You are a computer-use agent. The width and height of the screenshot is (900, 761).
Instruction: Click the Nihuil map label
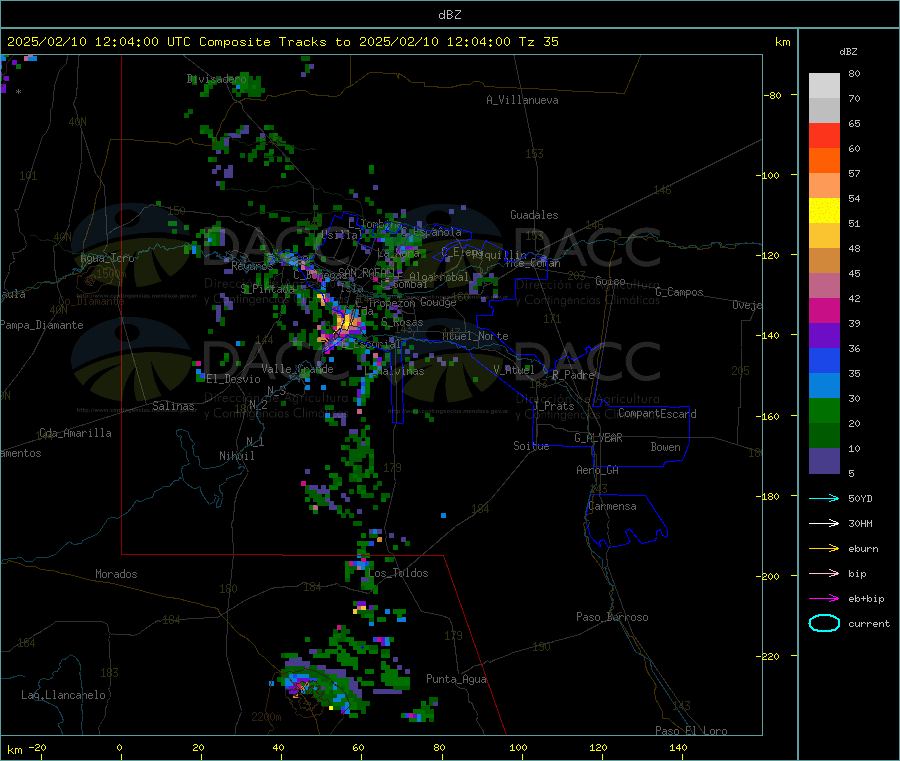pyautogui.click(x=237, y=456)
